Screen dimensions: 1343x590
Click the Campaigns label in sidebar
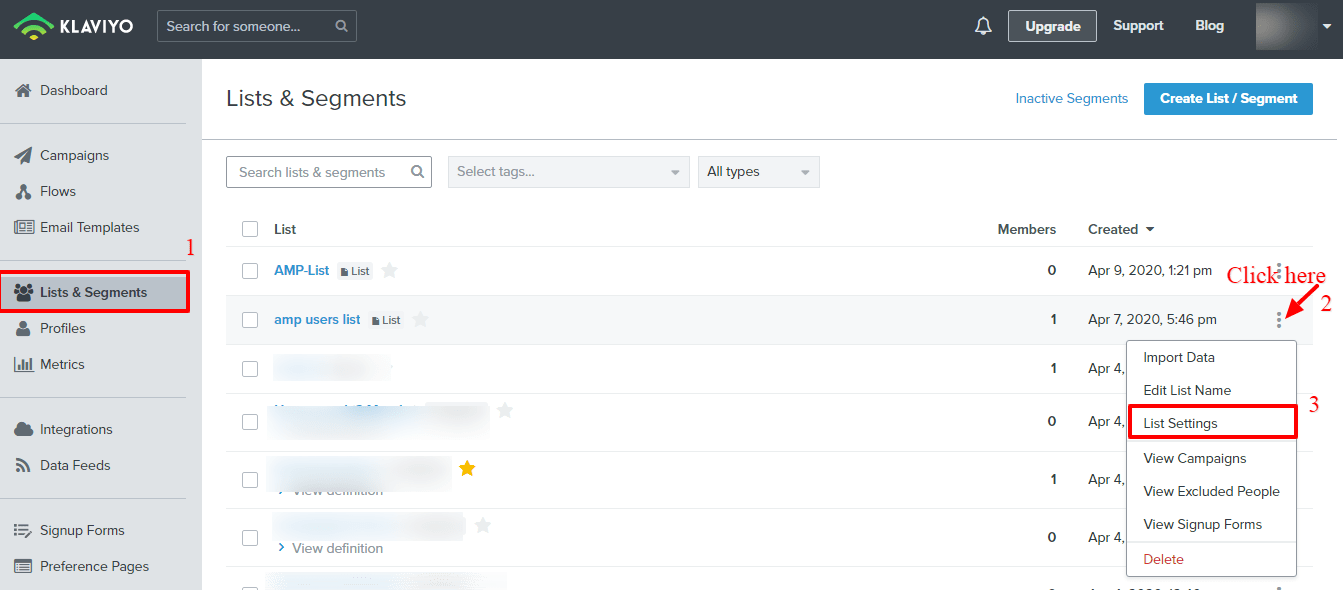click(74, 155)
